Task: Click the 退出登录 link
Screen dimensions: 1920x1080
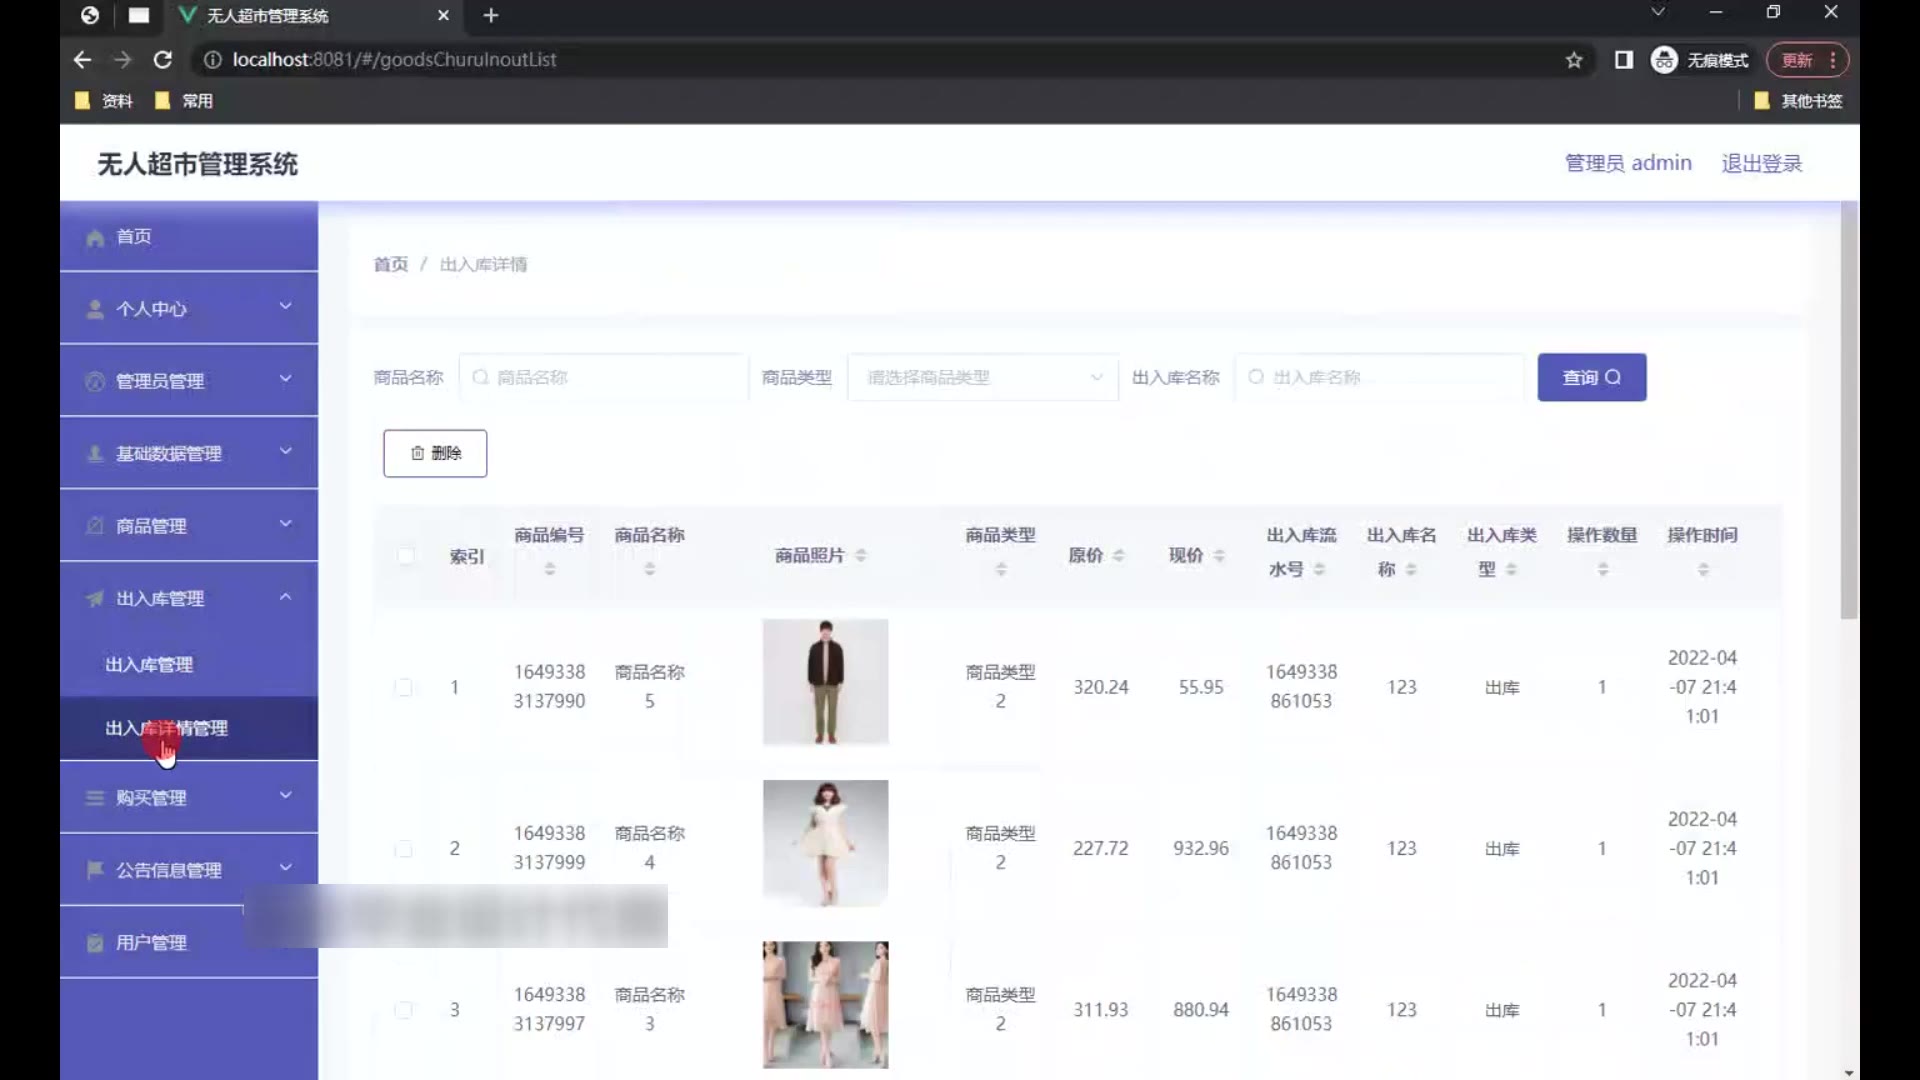Action: click(1761, 163)
